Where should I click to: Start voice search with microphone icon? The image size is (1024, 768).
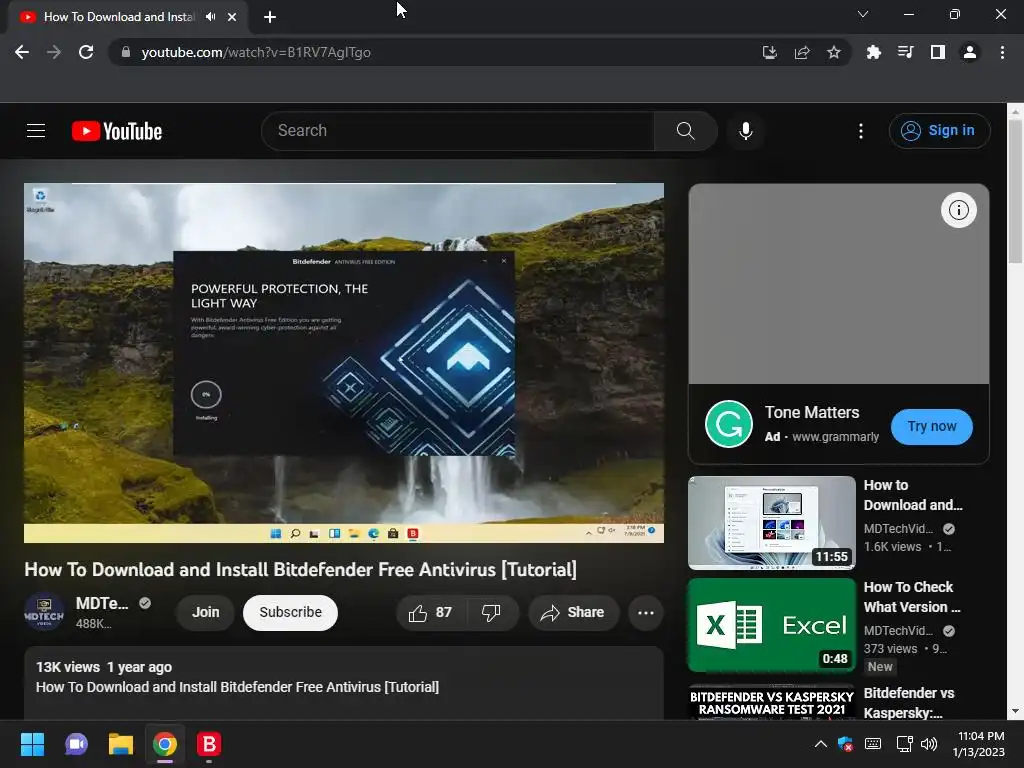pos(746,131)
